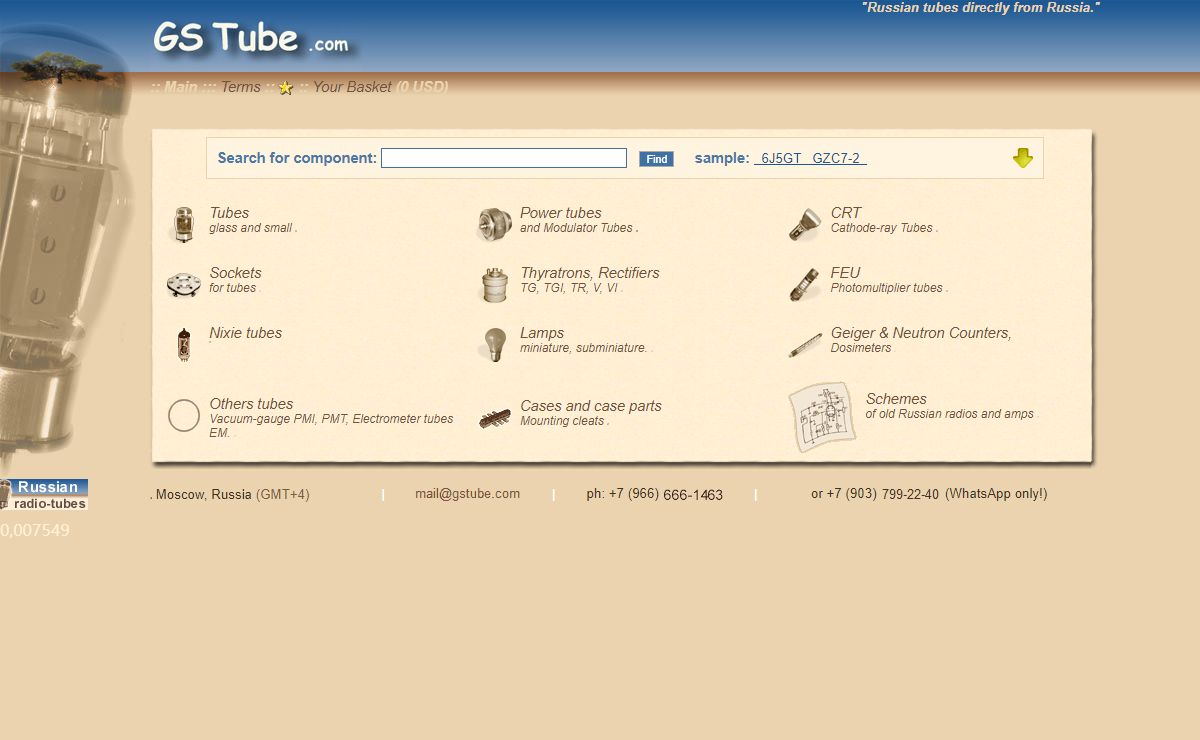This screenshot has height=740, width=1200.
Task: Open the Power tubes text link
Action: click(561, 213)
